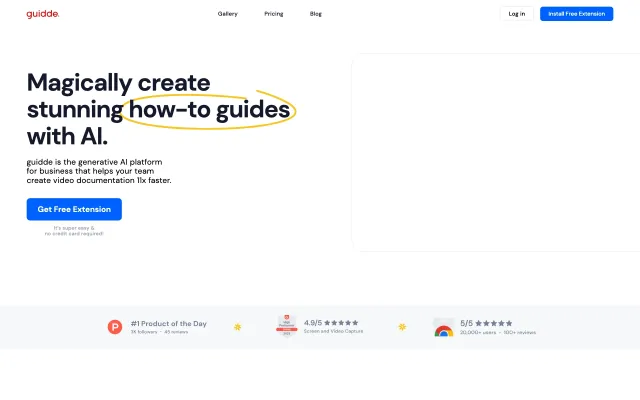Open the Gallery menu item

pos(227,14)
